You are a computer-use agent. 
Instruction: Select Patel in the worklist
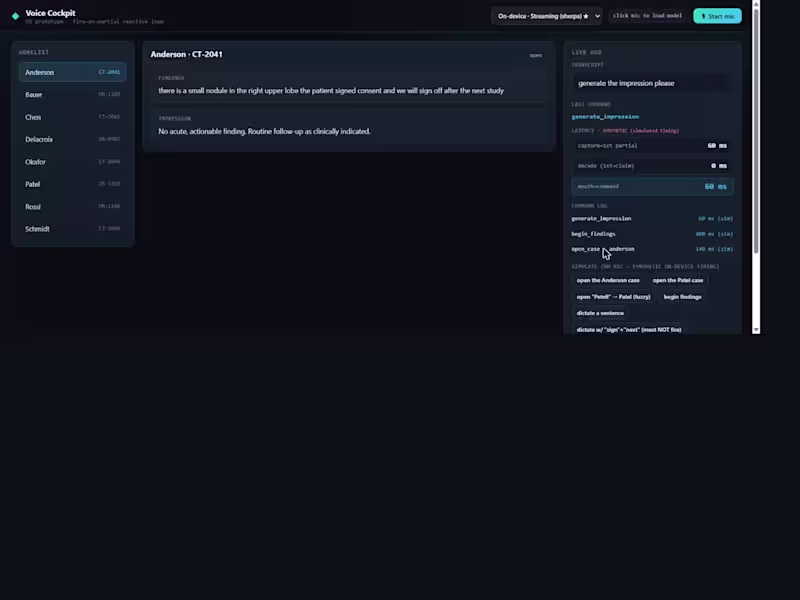[72, 184]
